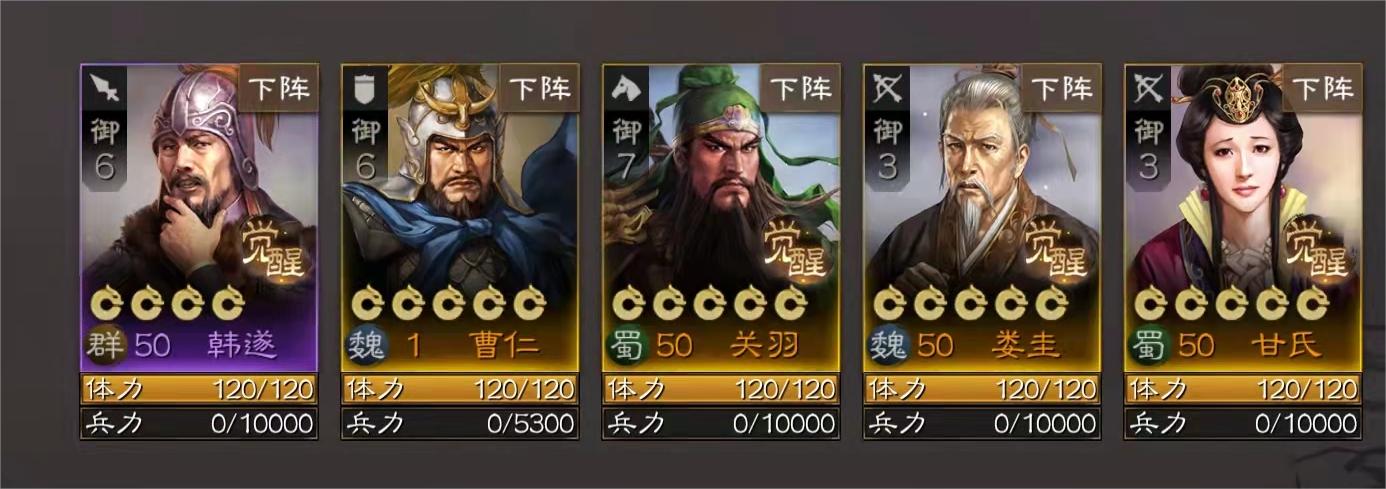The width and height of the screenshot is (1386, 489).
Task: Click the archer bow icon on 甘氏's card
Action: click(x=1147, y=88)
